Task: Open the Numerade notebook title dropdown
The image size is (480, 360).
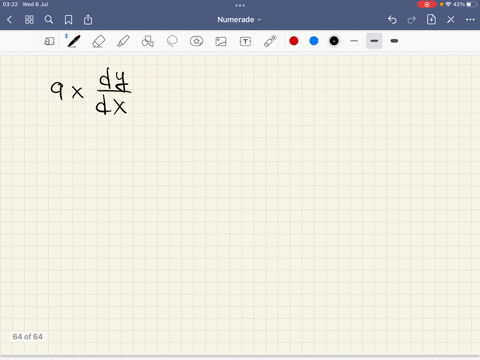Action: pos(239,20)
